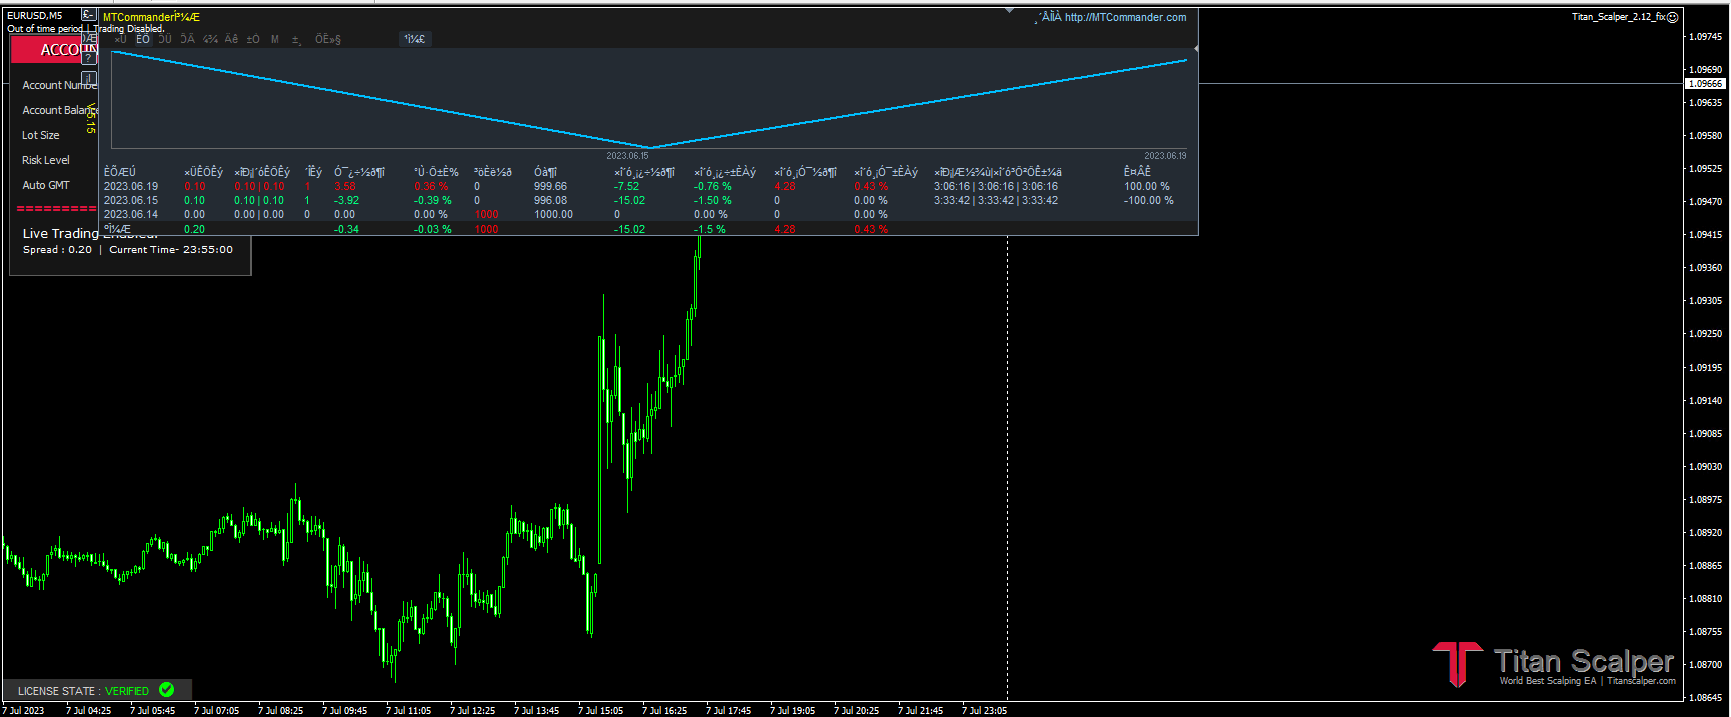The height and width of the screenshot is (717, 1731).
Task: Click the 'Current Time- 23:55:00' readout
Action: [x=171, y=250]
